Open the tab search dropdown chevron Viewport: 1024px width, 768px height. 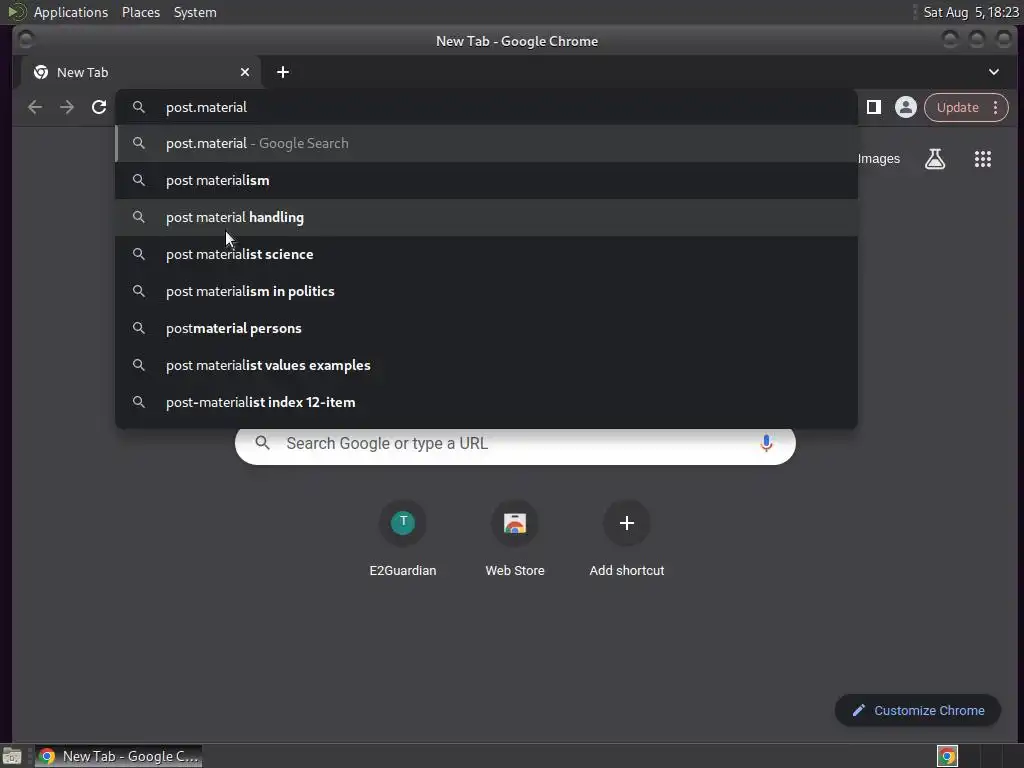pos(993,72)
